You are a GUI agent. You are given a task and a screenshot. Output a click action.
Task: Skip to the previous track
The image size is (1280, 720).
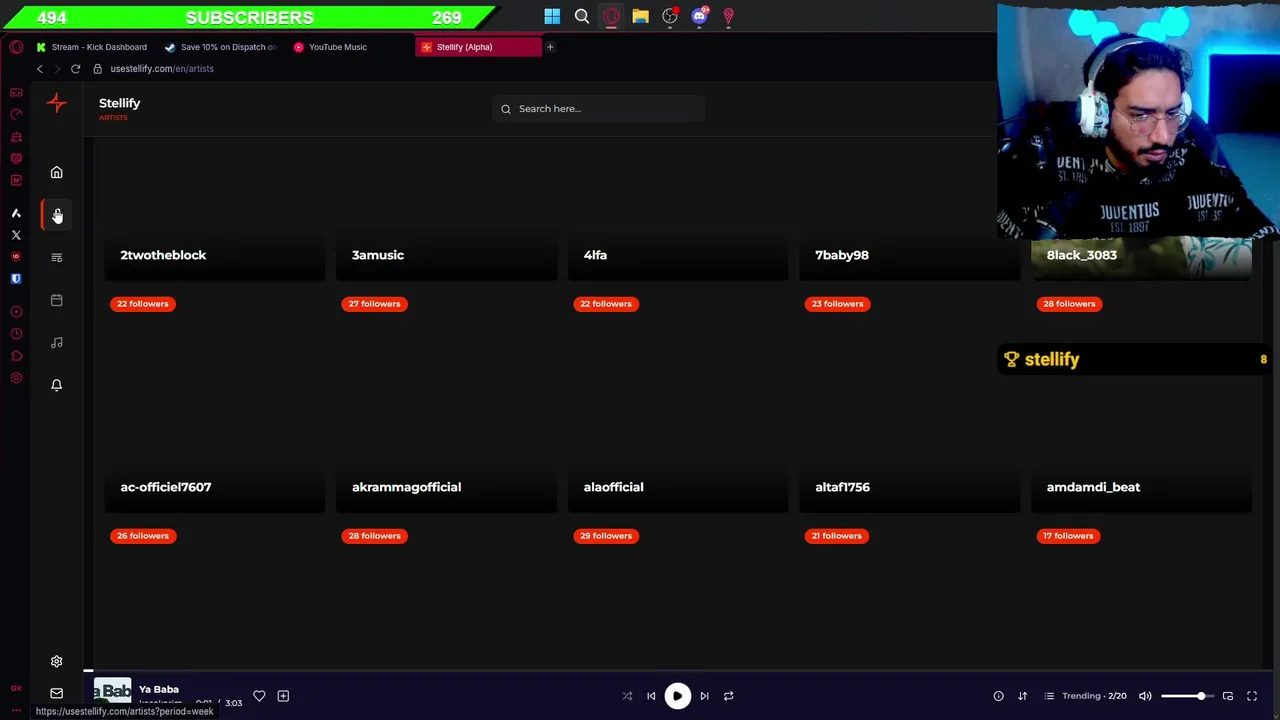coord(651,696)
